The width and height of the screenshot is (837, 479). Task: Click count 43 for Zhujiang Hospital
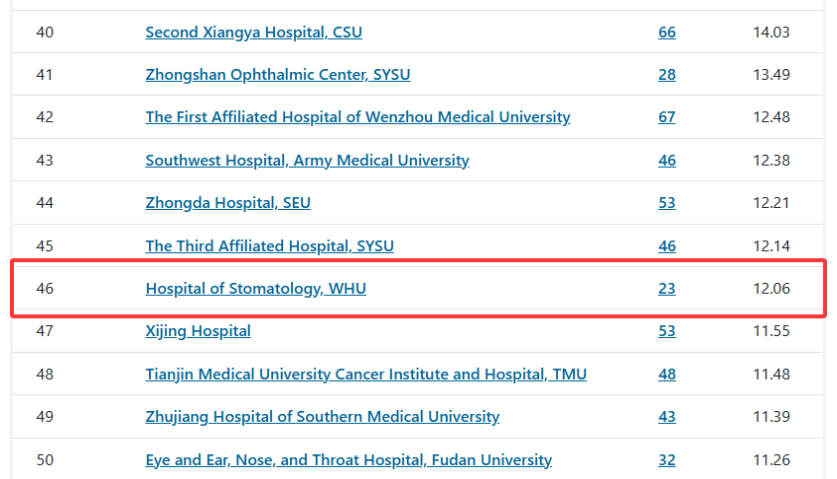(667, 417)
